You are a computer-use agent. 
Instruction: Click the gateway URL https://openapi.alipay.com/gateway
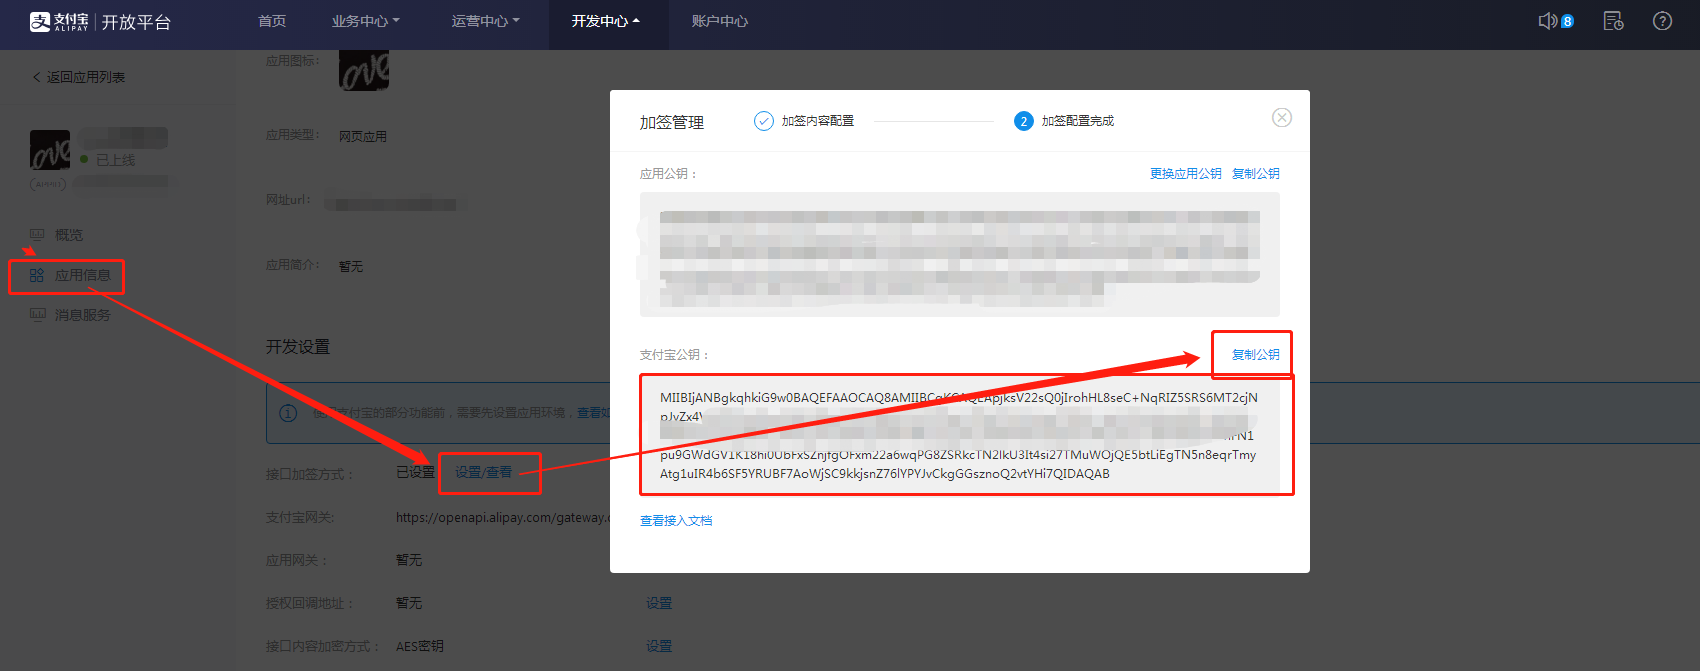click(x=502, y=517)
